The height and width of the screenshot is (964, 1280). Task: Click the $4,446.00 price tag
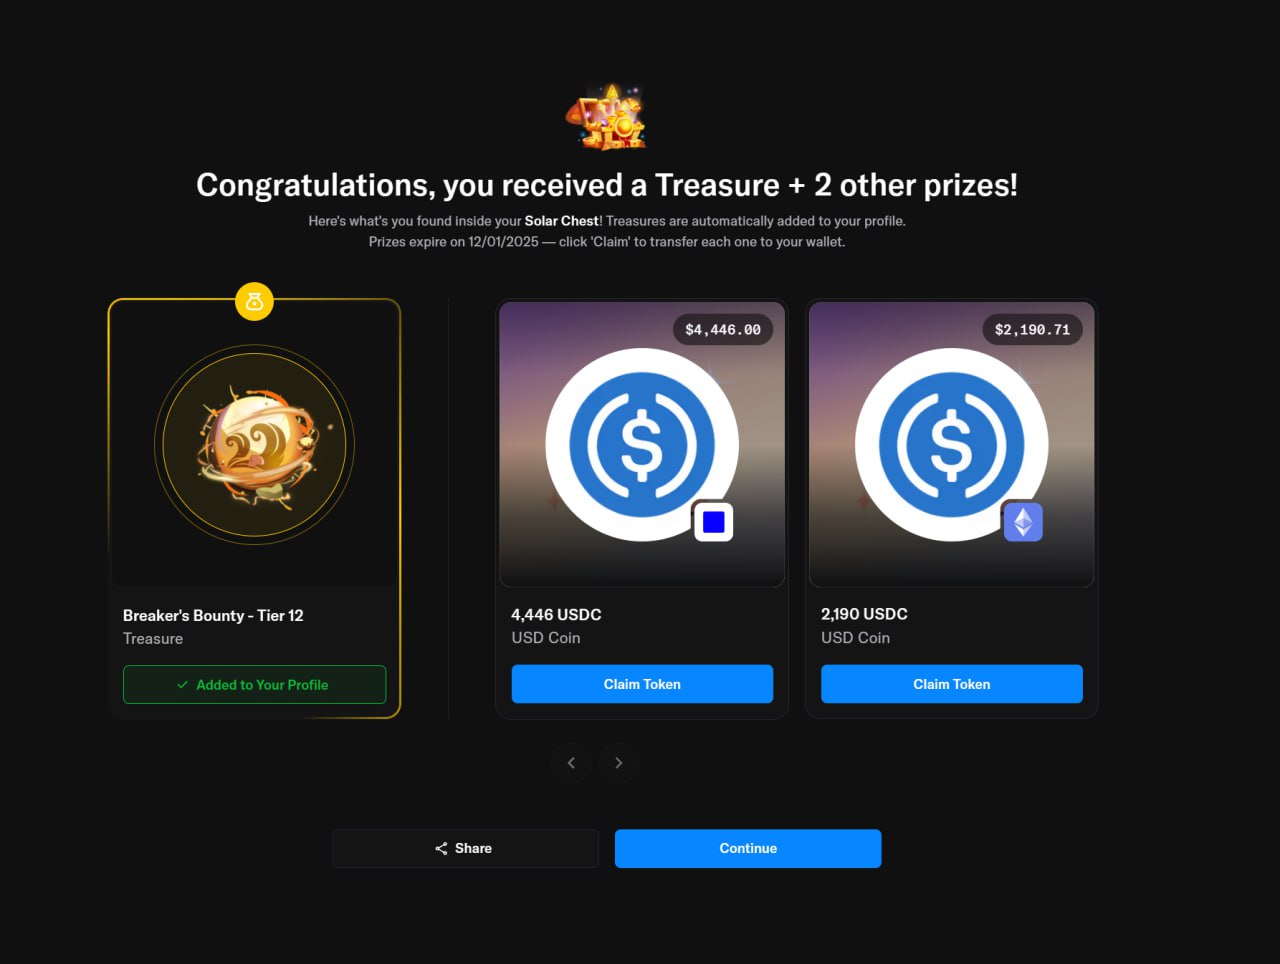click(723, 329)
